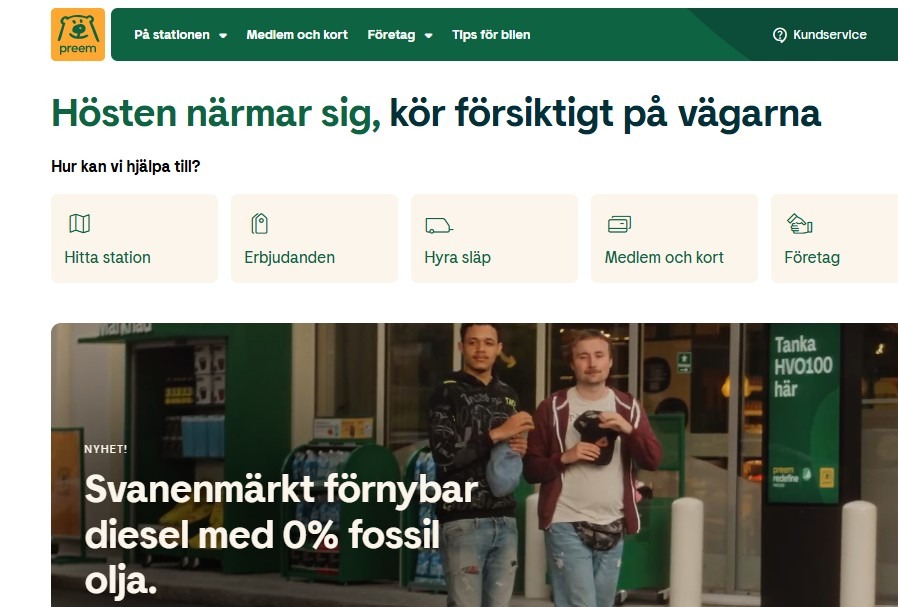Click the price tag icon above Erbjudanden
Screen dimensions: 898x607
259,223
